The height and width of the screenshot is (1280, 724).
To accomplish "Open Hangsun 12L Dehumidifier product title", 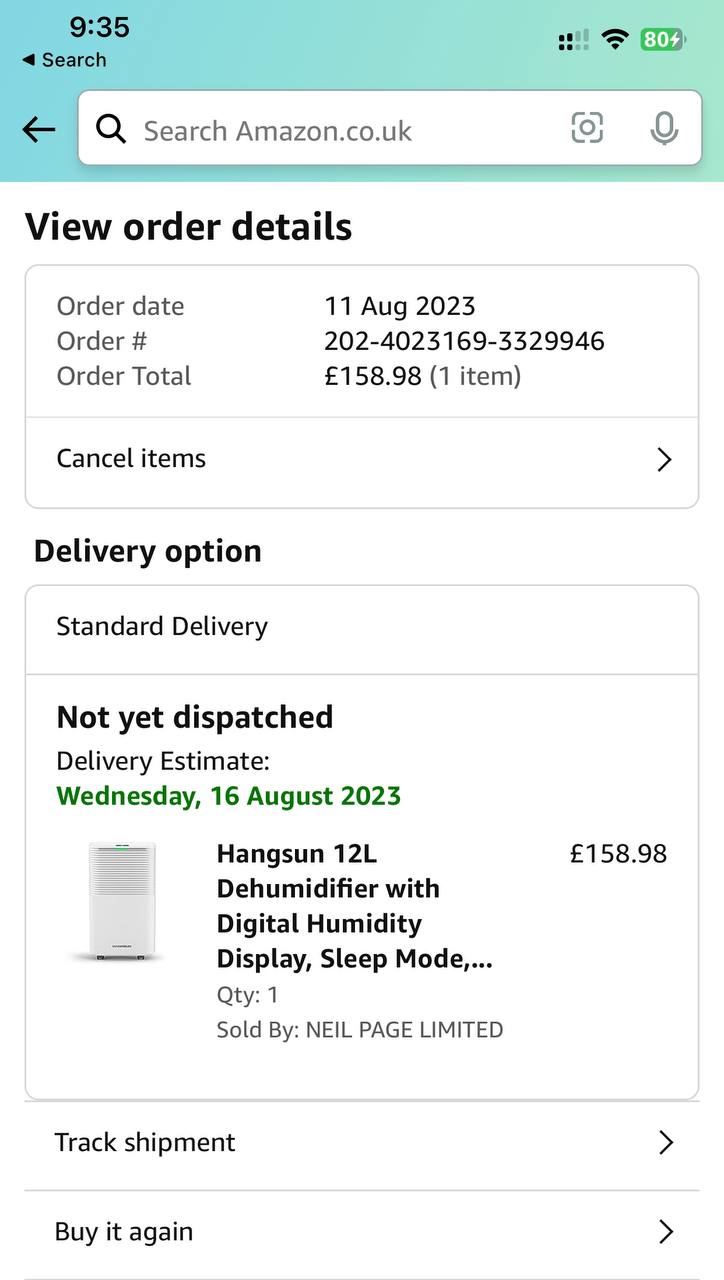I will 354,906.
